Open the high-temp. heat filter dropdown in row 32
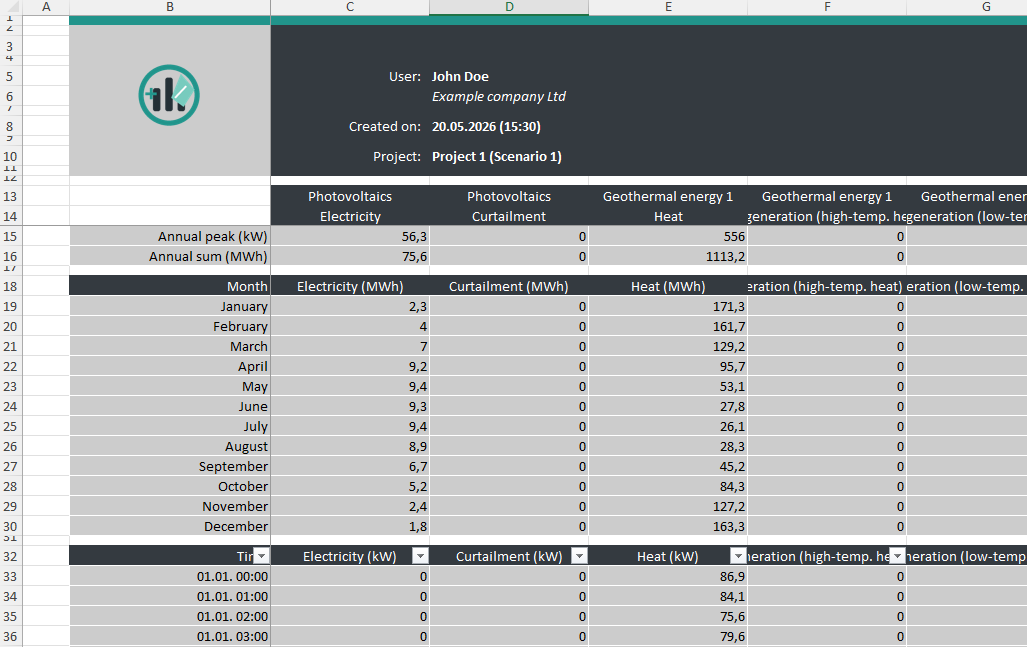The image size is (1027, 647). (898, 556)
